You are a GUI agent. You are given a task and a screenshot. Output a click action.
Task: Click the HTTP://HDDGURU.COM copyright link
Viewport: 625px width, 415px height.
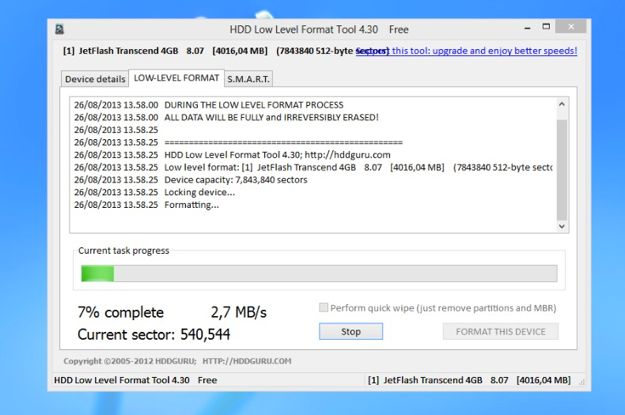pyautogui.click(x=247, y=361)
